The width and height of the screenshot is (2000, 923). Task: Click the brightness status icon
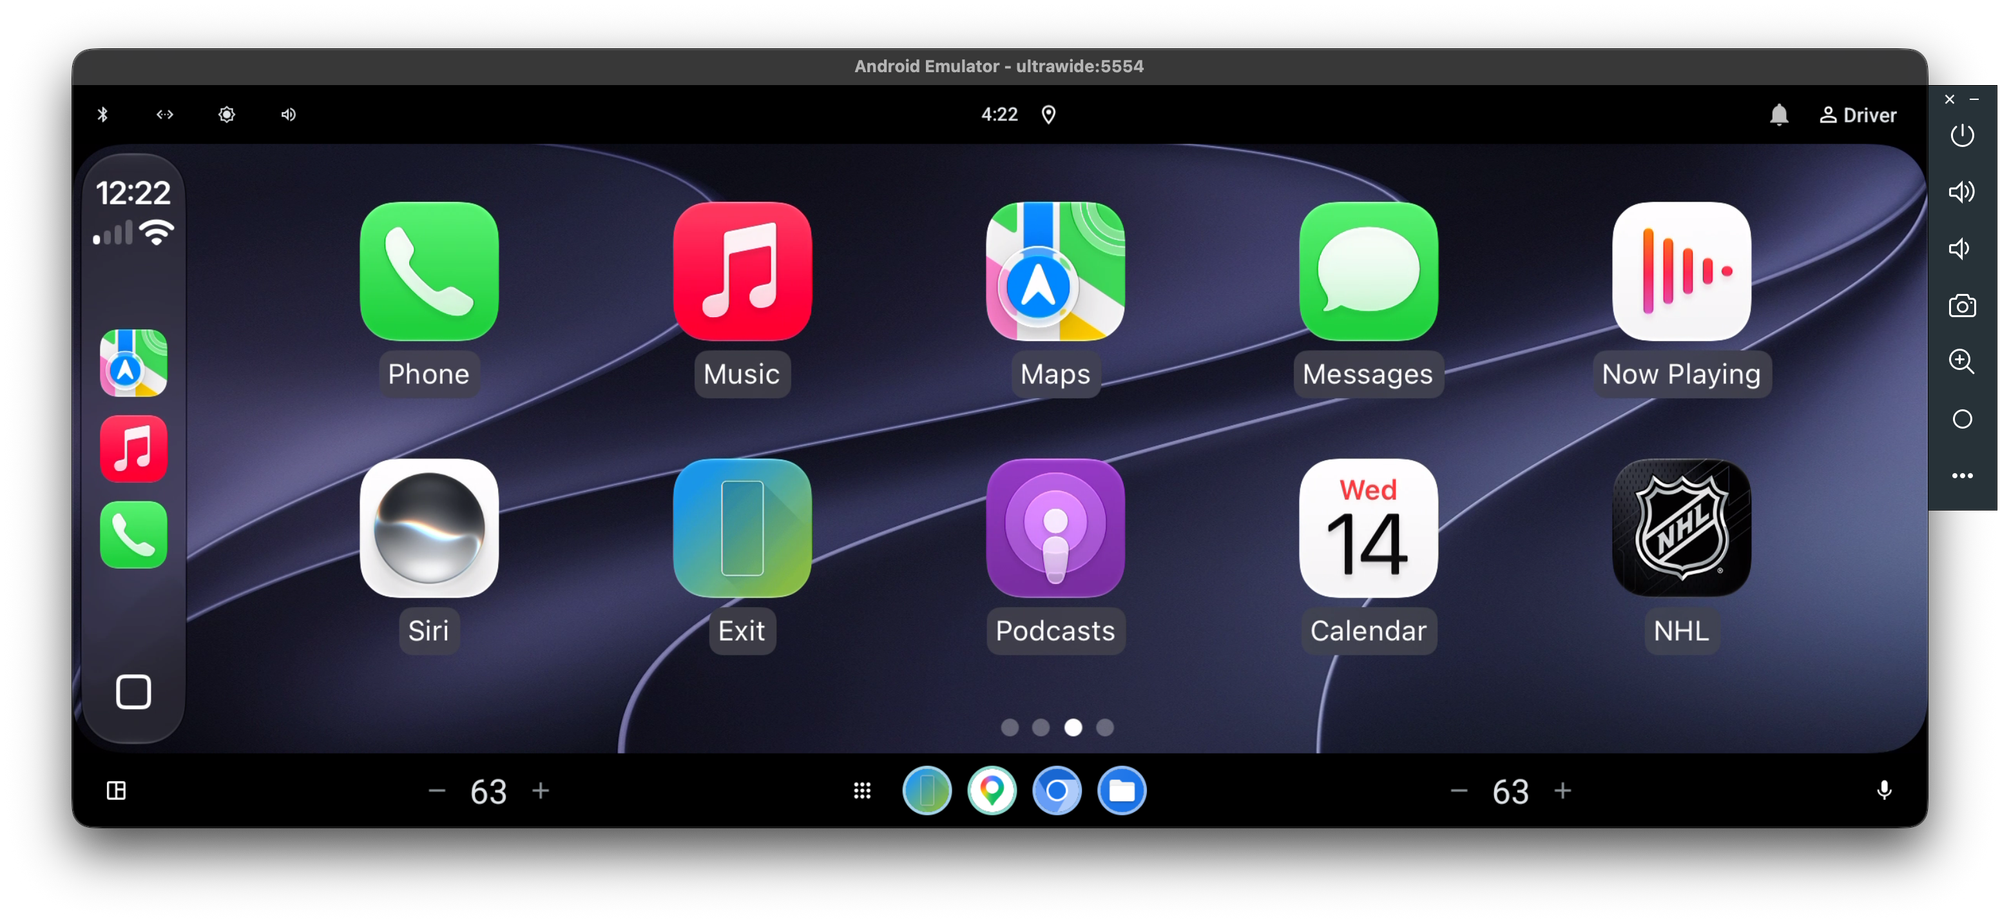pos(227,114)
